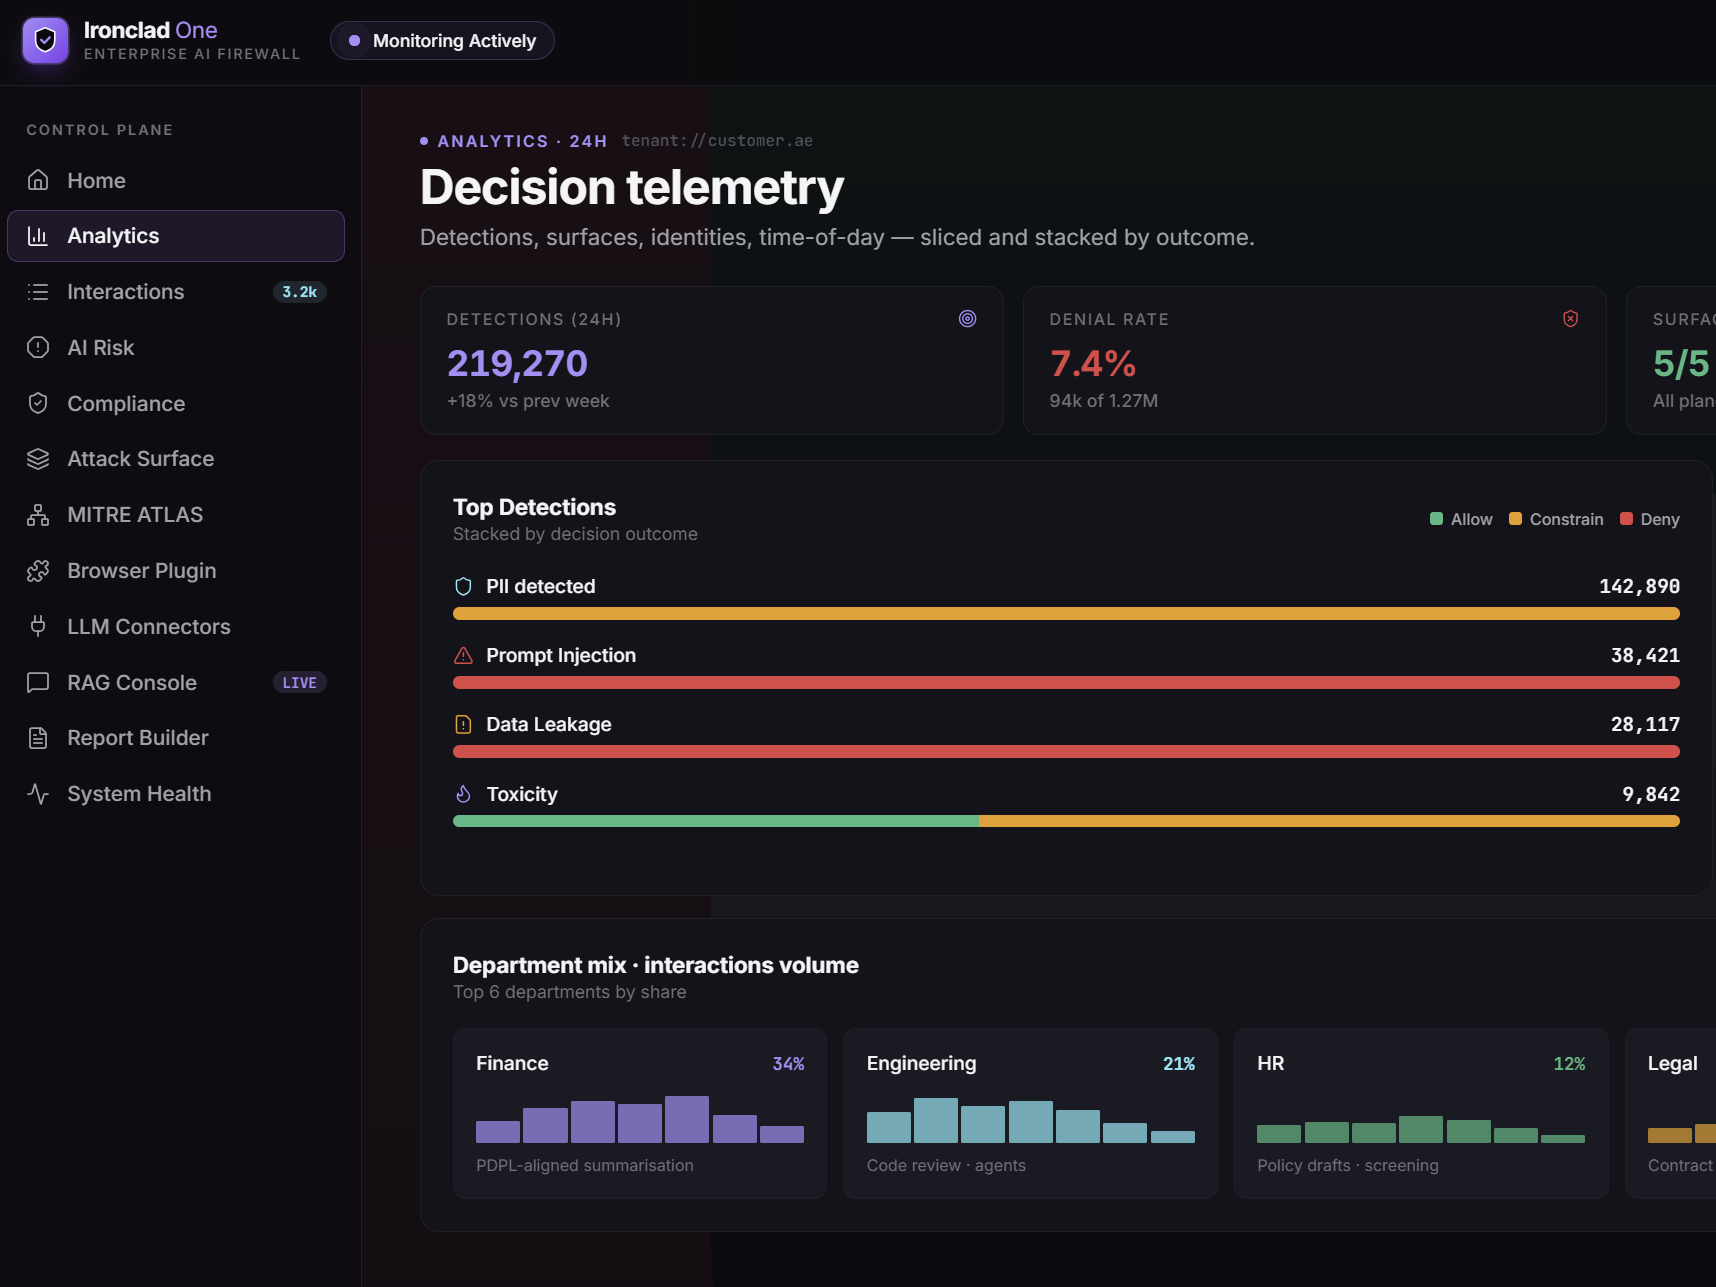Click the '+18% vs prev week' text

[528, 401]
